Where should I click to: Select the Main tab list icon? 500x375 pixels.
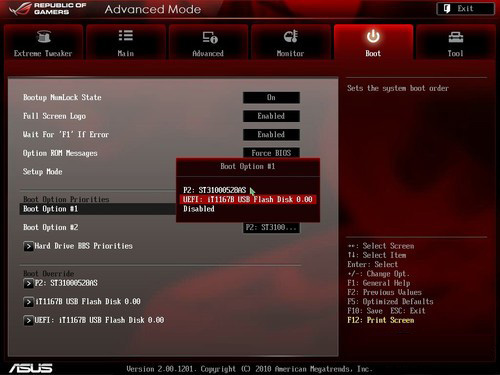(x=126, y=35)
